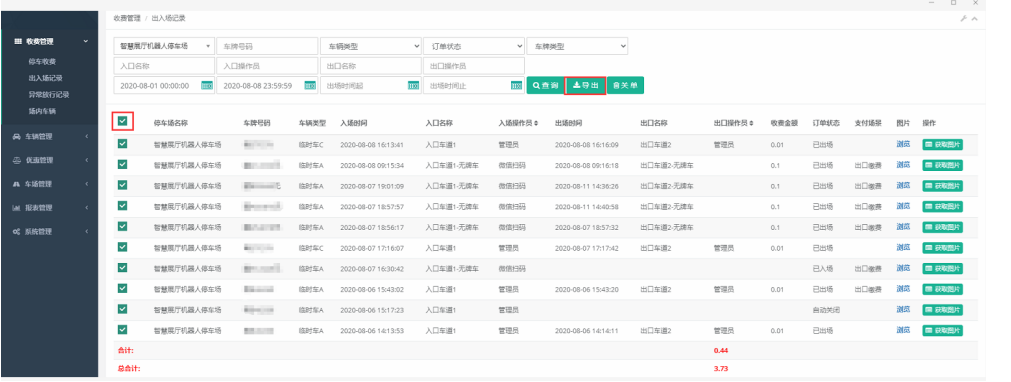Click the total amount 3.73 value
This screenshot has height=382, width=1011.
[721, 368]
